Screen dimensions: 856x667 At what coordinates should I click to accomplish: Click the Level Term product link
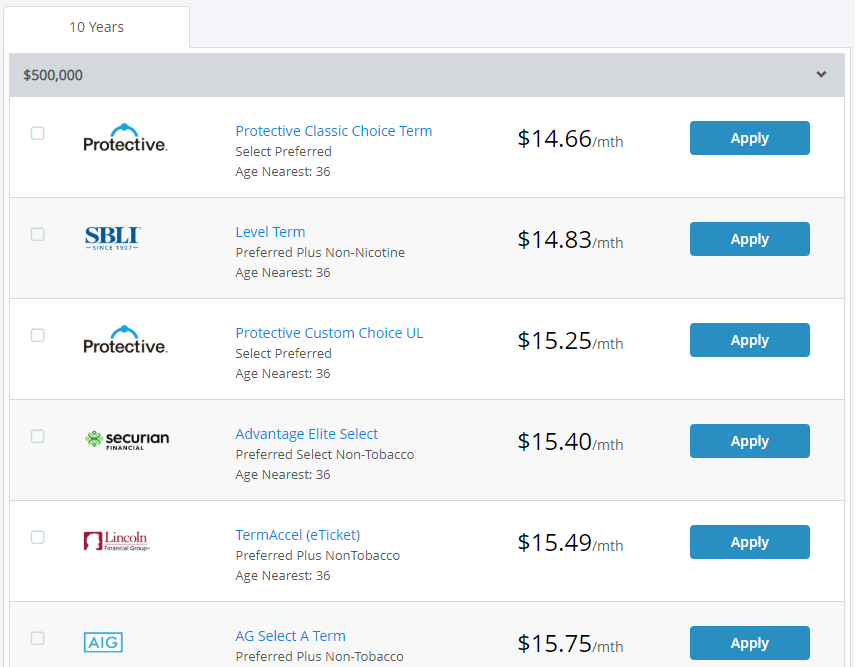[270, 231]
